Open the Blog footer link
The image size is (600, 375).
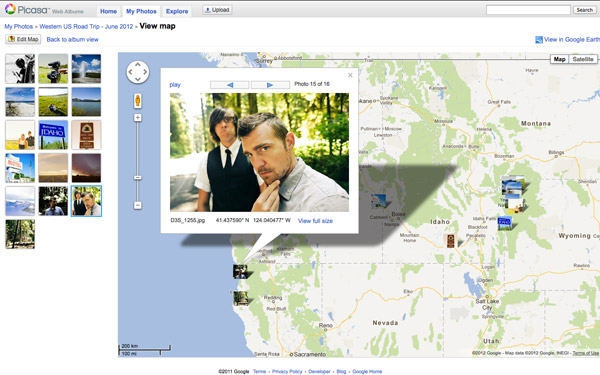pos(341,371)
